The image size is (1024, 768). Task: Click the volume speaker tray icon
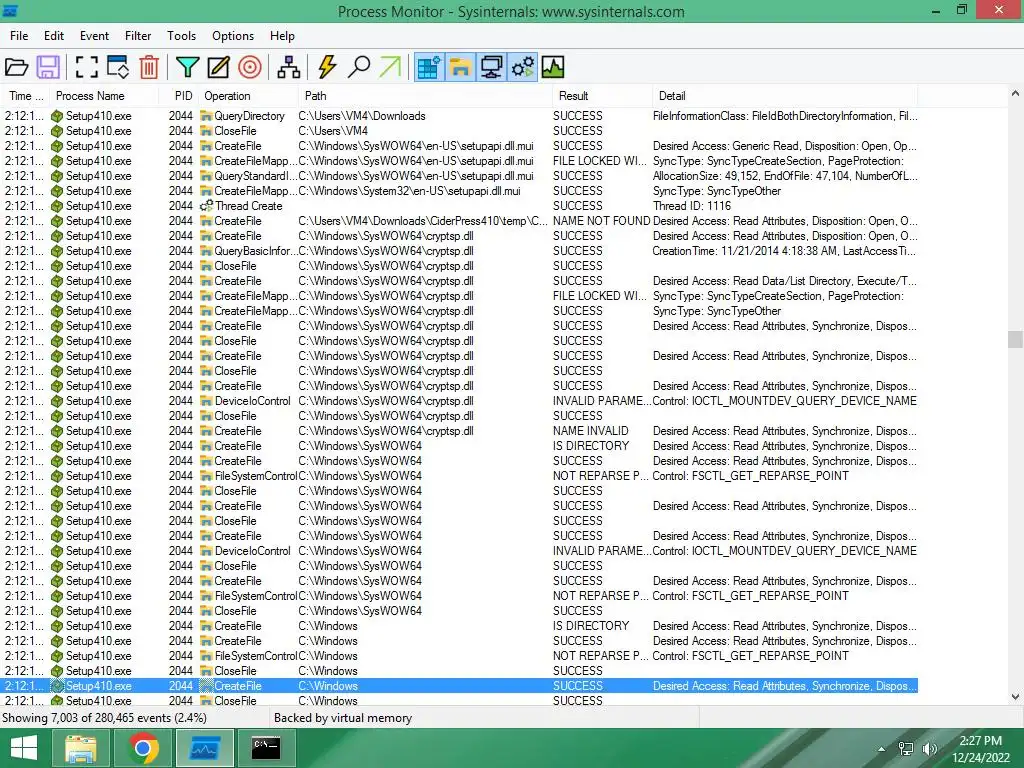(x=930, y=749)
